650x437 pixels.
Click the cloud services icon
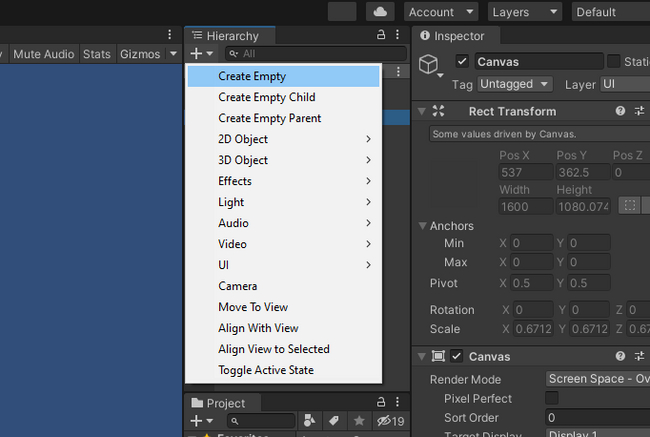tap(379, 12)
